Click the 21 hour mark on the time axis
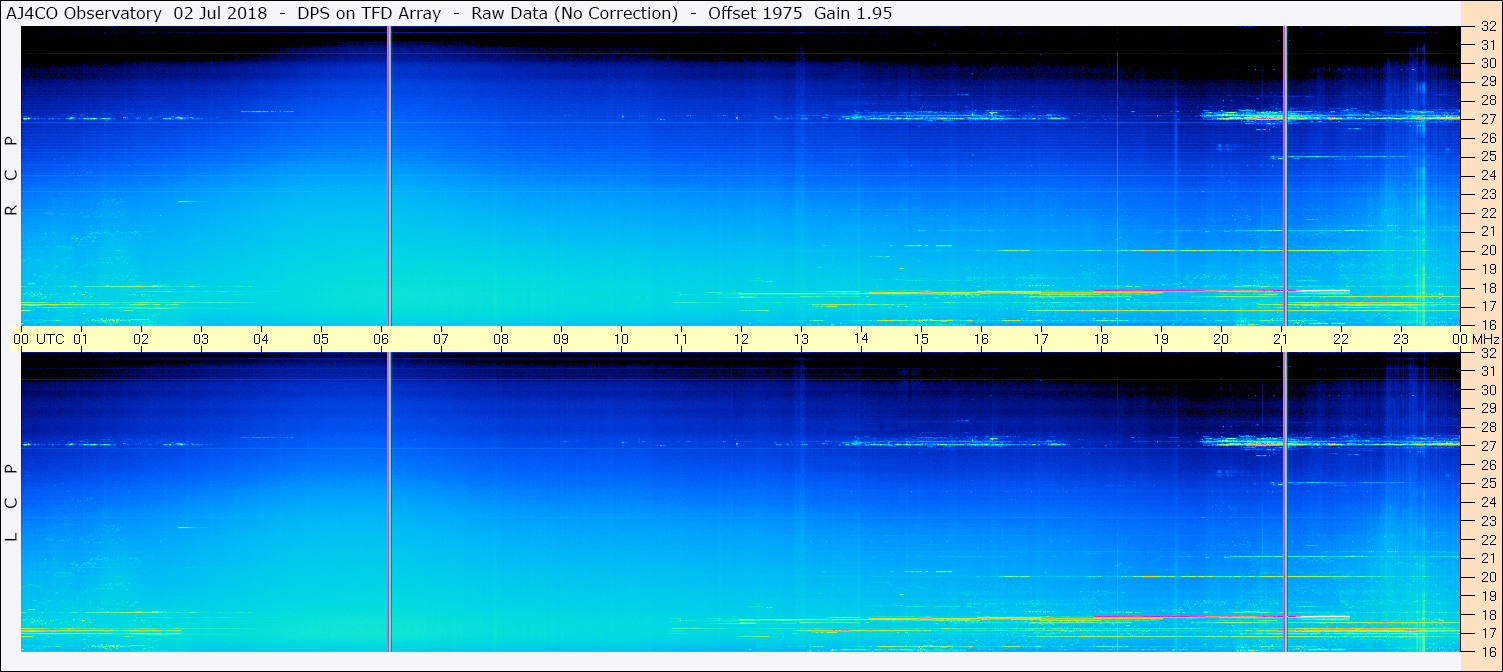Screen dimensions: 1503x672 tap(1281, 339)
